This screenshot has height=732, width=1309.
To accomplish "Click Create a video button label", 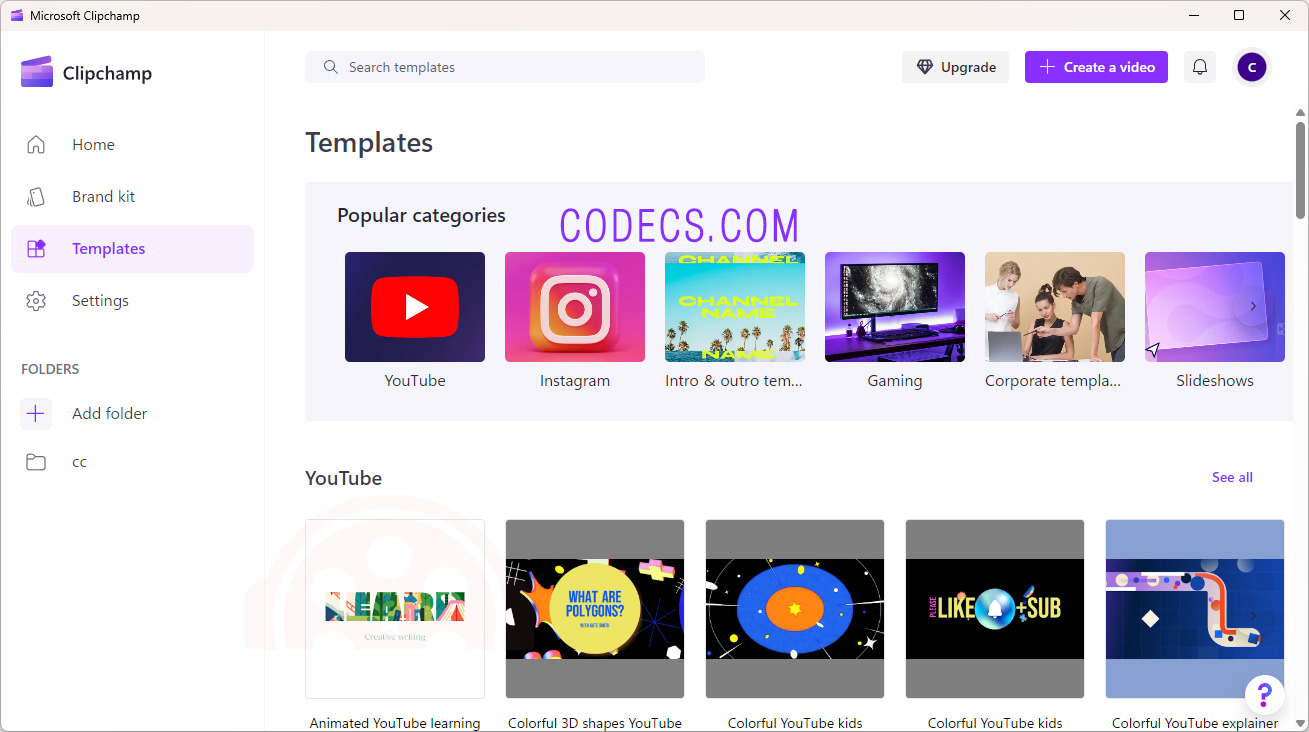I will tap(1109, 67).
